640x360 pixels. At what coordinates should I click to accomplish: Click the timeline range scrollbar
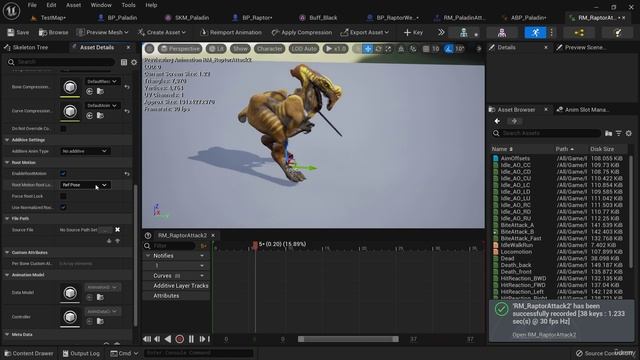pos(348,339)
